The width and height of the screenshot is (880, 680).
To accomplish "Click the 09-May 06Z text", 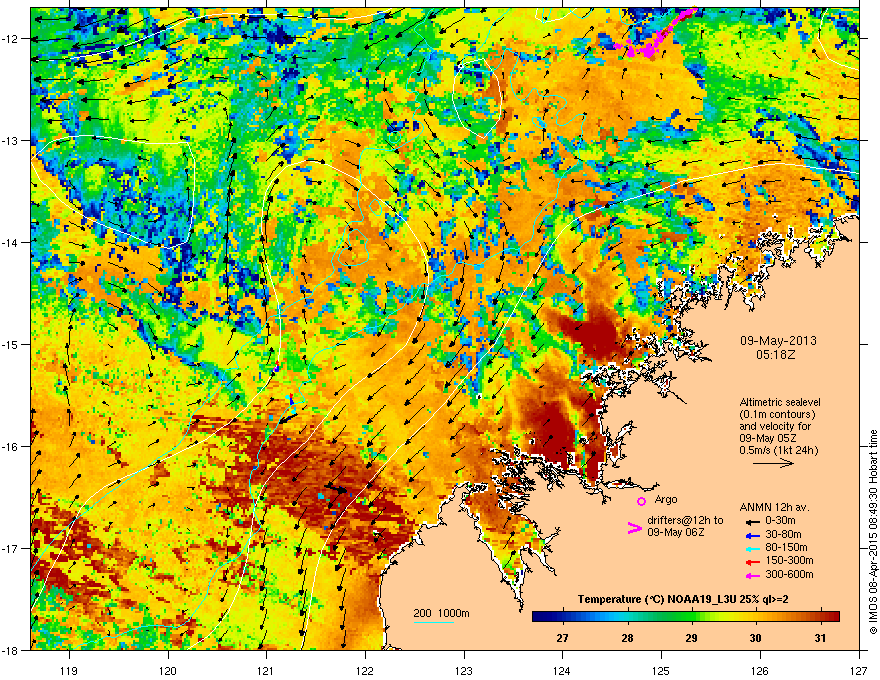I will point(675,532).
